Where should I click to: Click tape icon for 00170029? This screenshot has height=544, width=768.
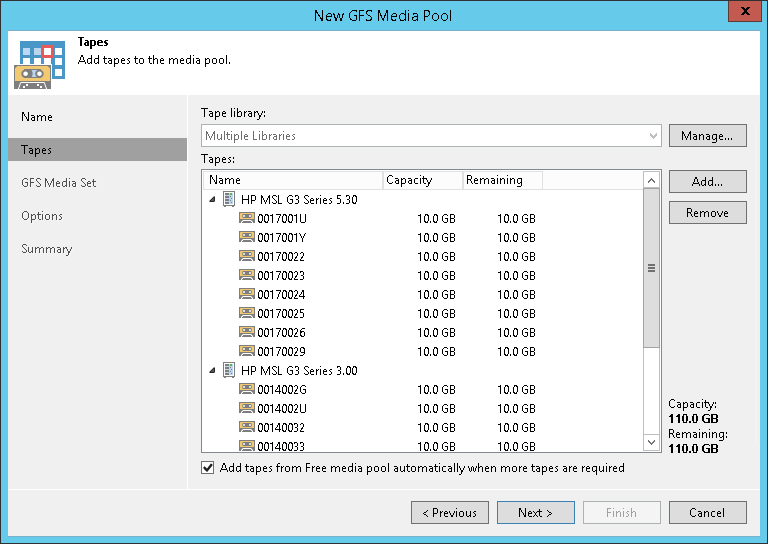click(x=247, y=352)
